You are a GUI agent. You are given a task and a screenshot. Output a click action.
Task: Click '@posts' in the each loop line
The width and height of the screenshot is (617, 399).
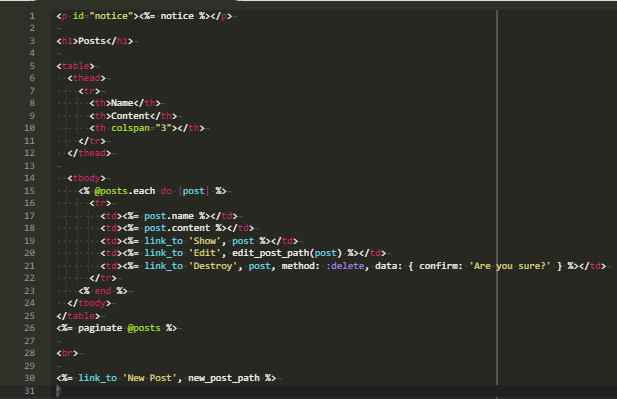coord(111,190)
